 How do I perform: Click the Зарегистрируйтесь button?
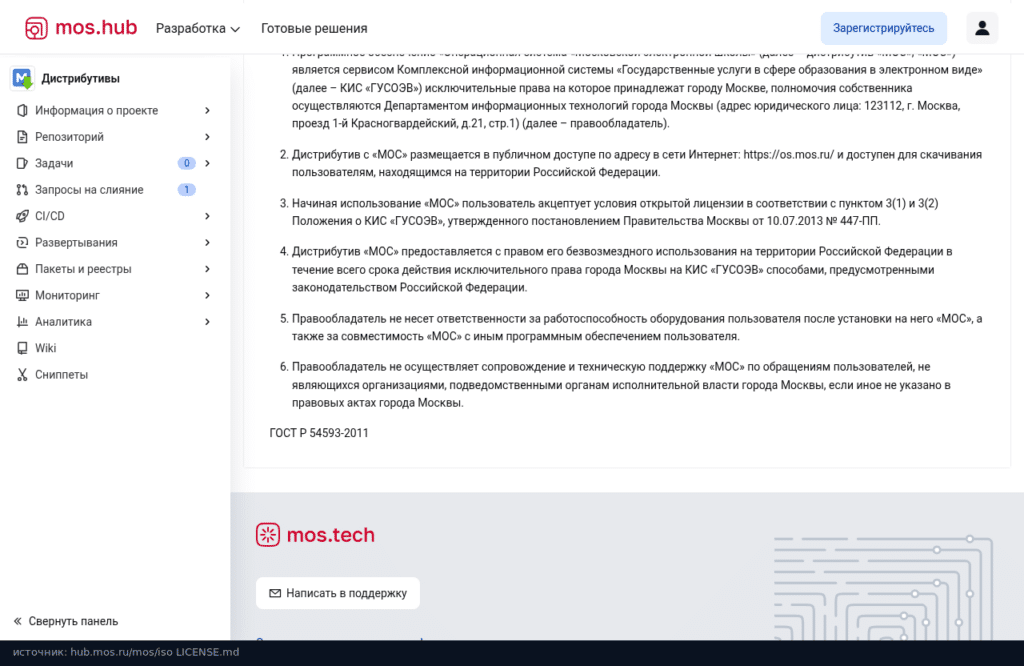coord(884,28)
